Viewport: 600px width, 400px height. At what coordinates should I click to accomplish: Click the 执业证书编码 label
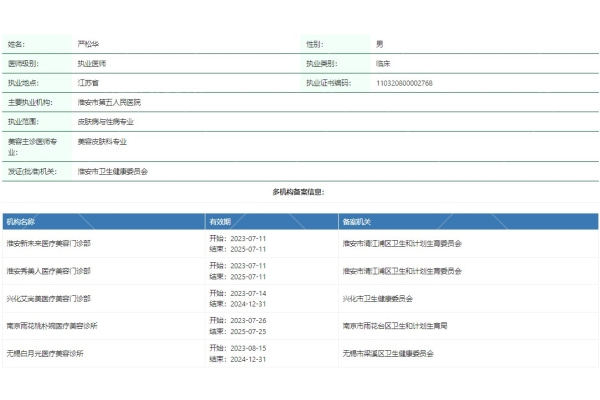(x=328, y=83)
